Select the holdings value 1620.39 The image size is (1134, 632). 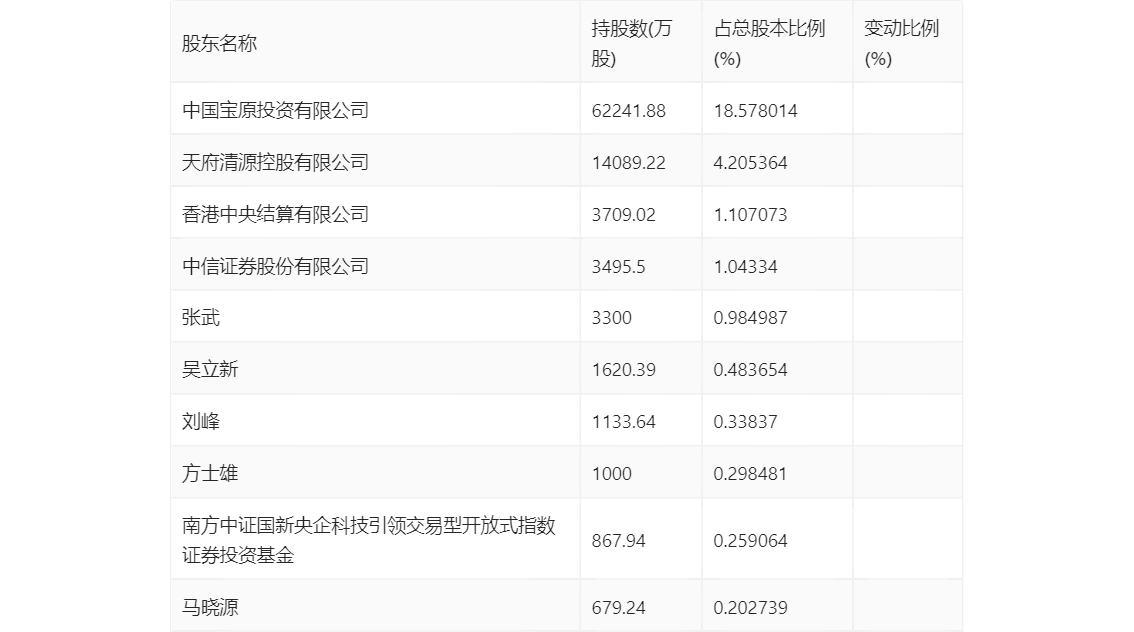pyautogui.click(x=623, y=370)
